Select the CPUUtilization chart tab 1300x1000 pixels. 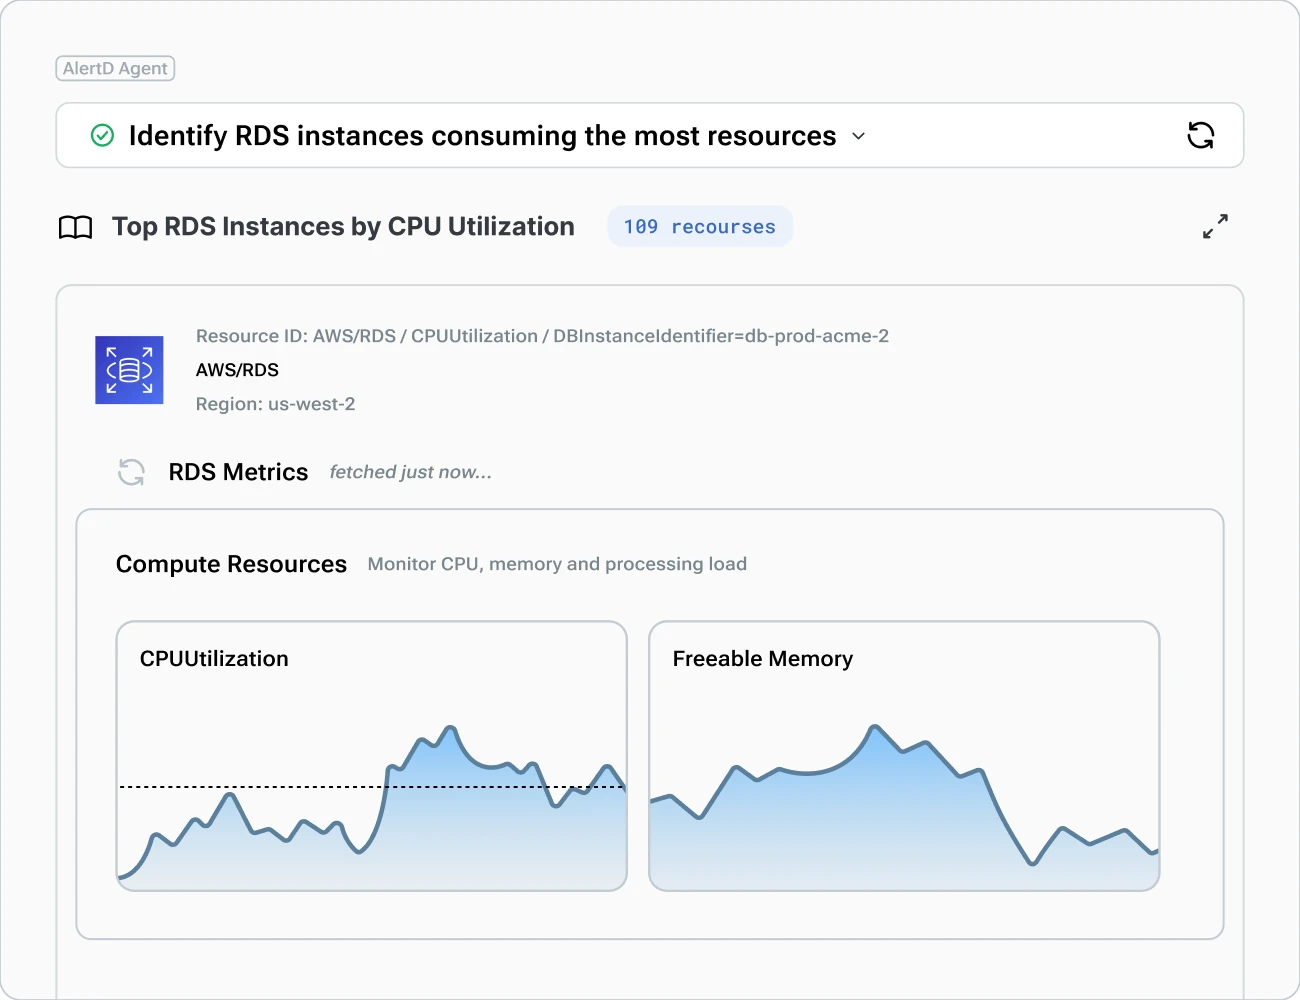214,658
